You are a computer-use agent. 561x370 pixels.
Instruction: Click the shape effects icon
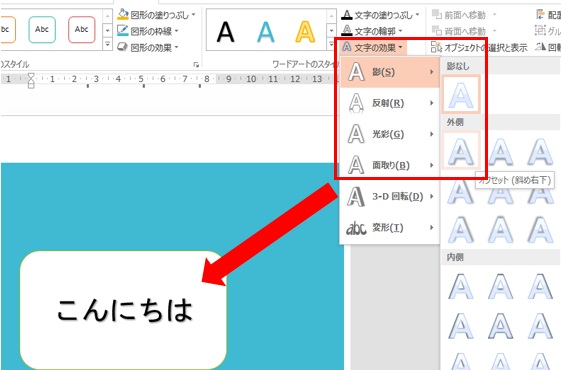(x=123, y=47)
